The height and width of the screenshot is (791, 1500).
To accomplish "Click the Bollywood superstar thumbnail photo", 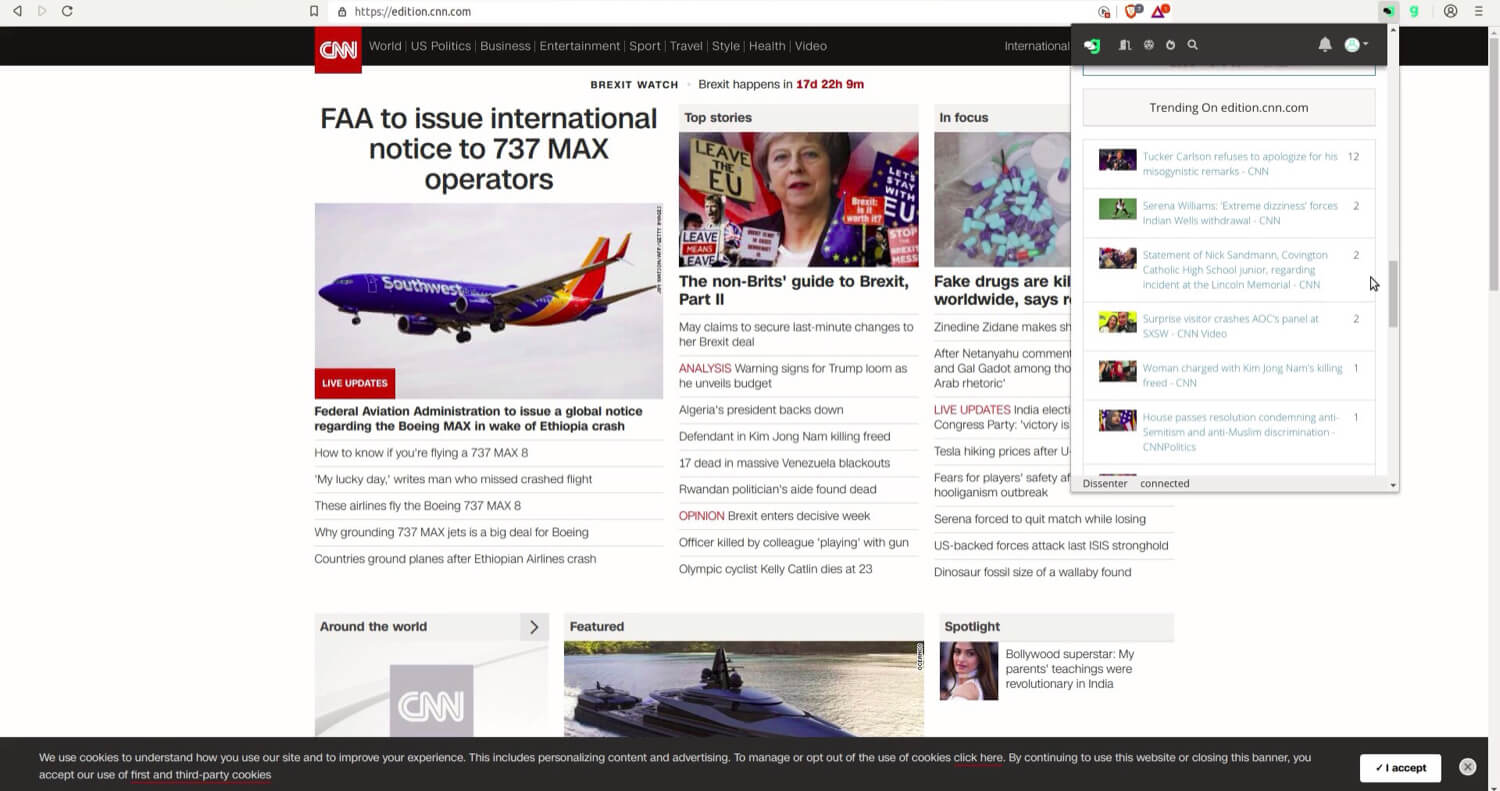I will (969, 671).
